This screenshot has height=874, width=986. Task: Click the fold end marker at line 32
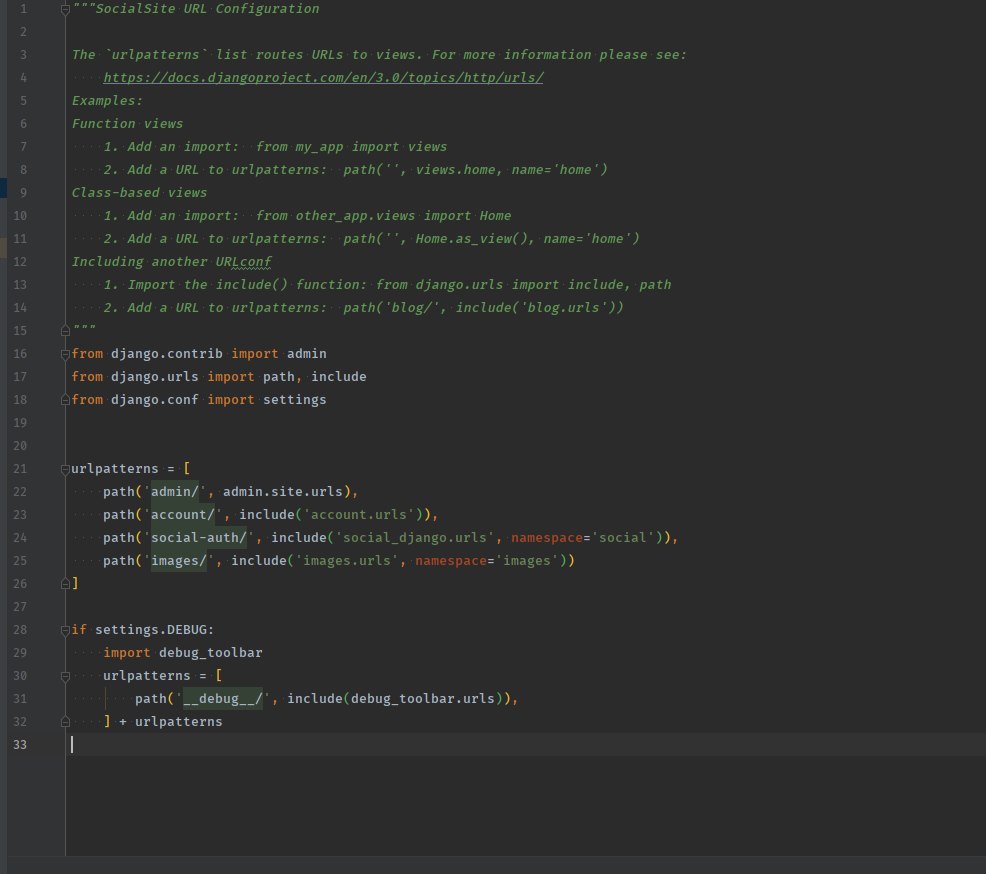point(65,722)
